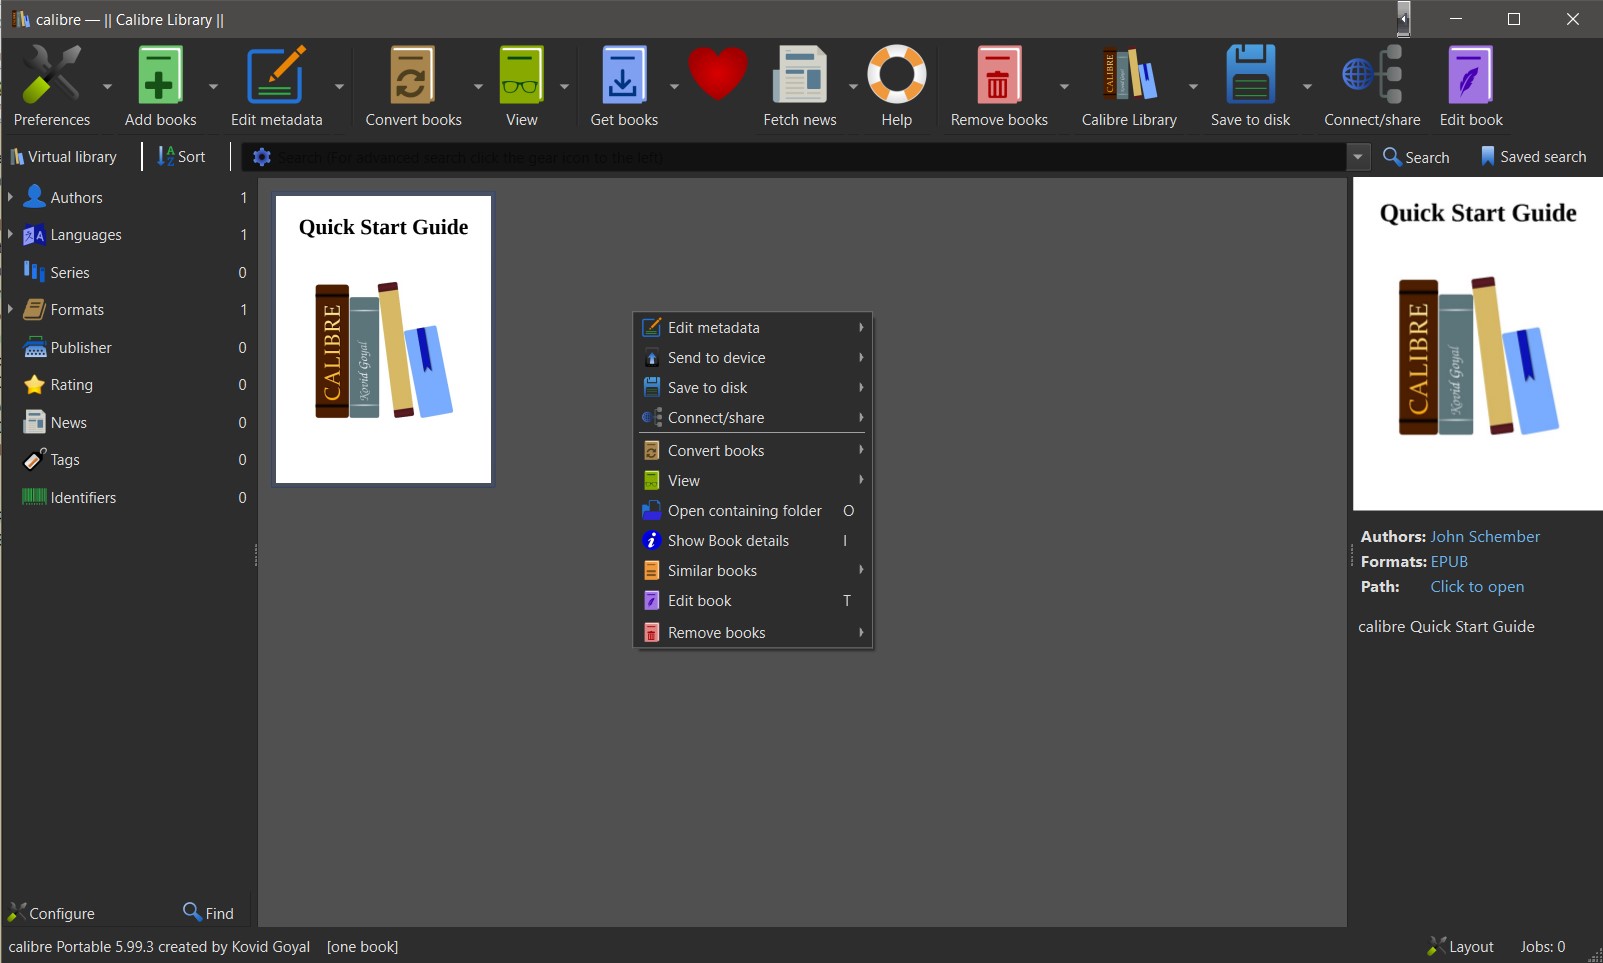Click the Convert books toolbar icon
The image size is (1603, 963).
[412, 75]
